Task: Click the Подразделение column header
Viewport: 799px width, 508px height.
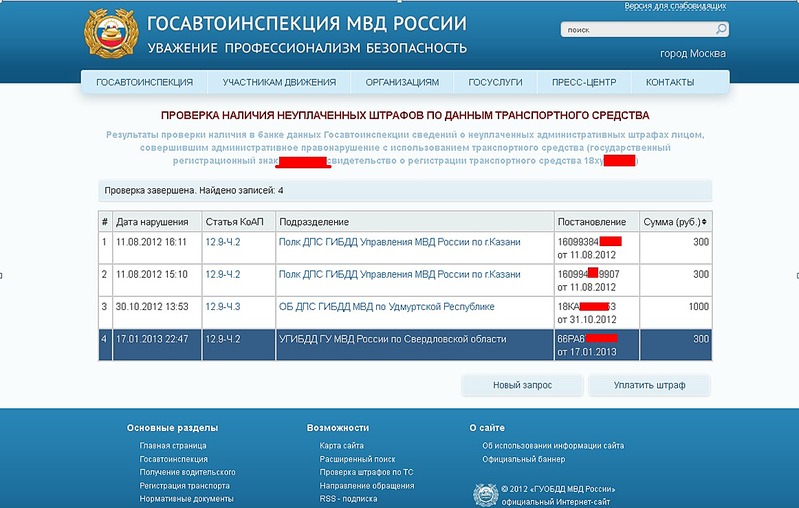Action: pyautogui.click(x=415, y=222)
